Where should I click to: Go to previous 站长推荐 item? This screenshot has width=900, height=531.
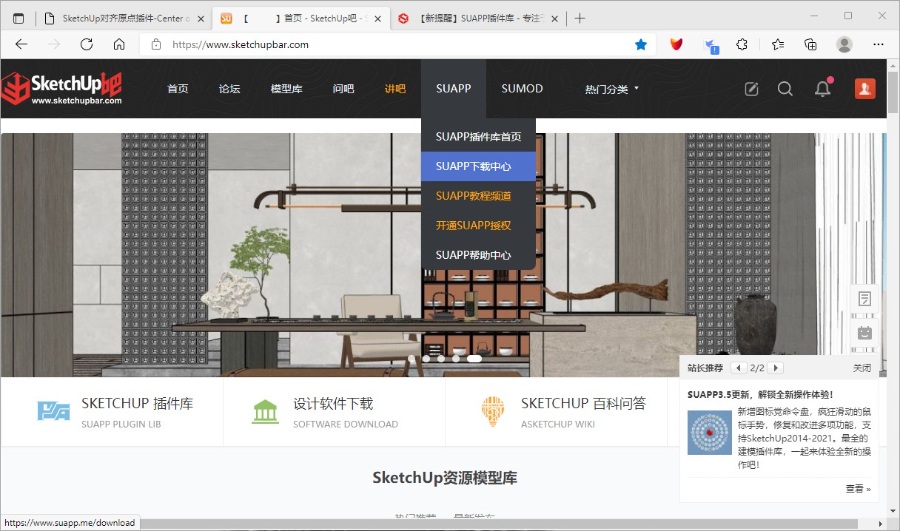coord(738,368)
